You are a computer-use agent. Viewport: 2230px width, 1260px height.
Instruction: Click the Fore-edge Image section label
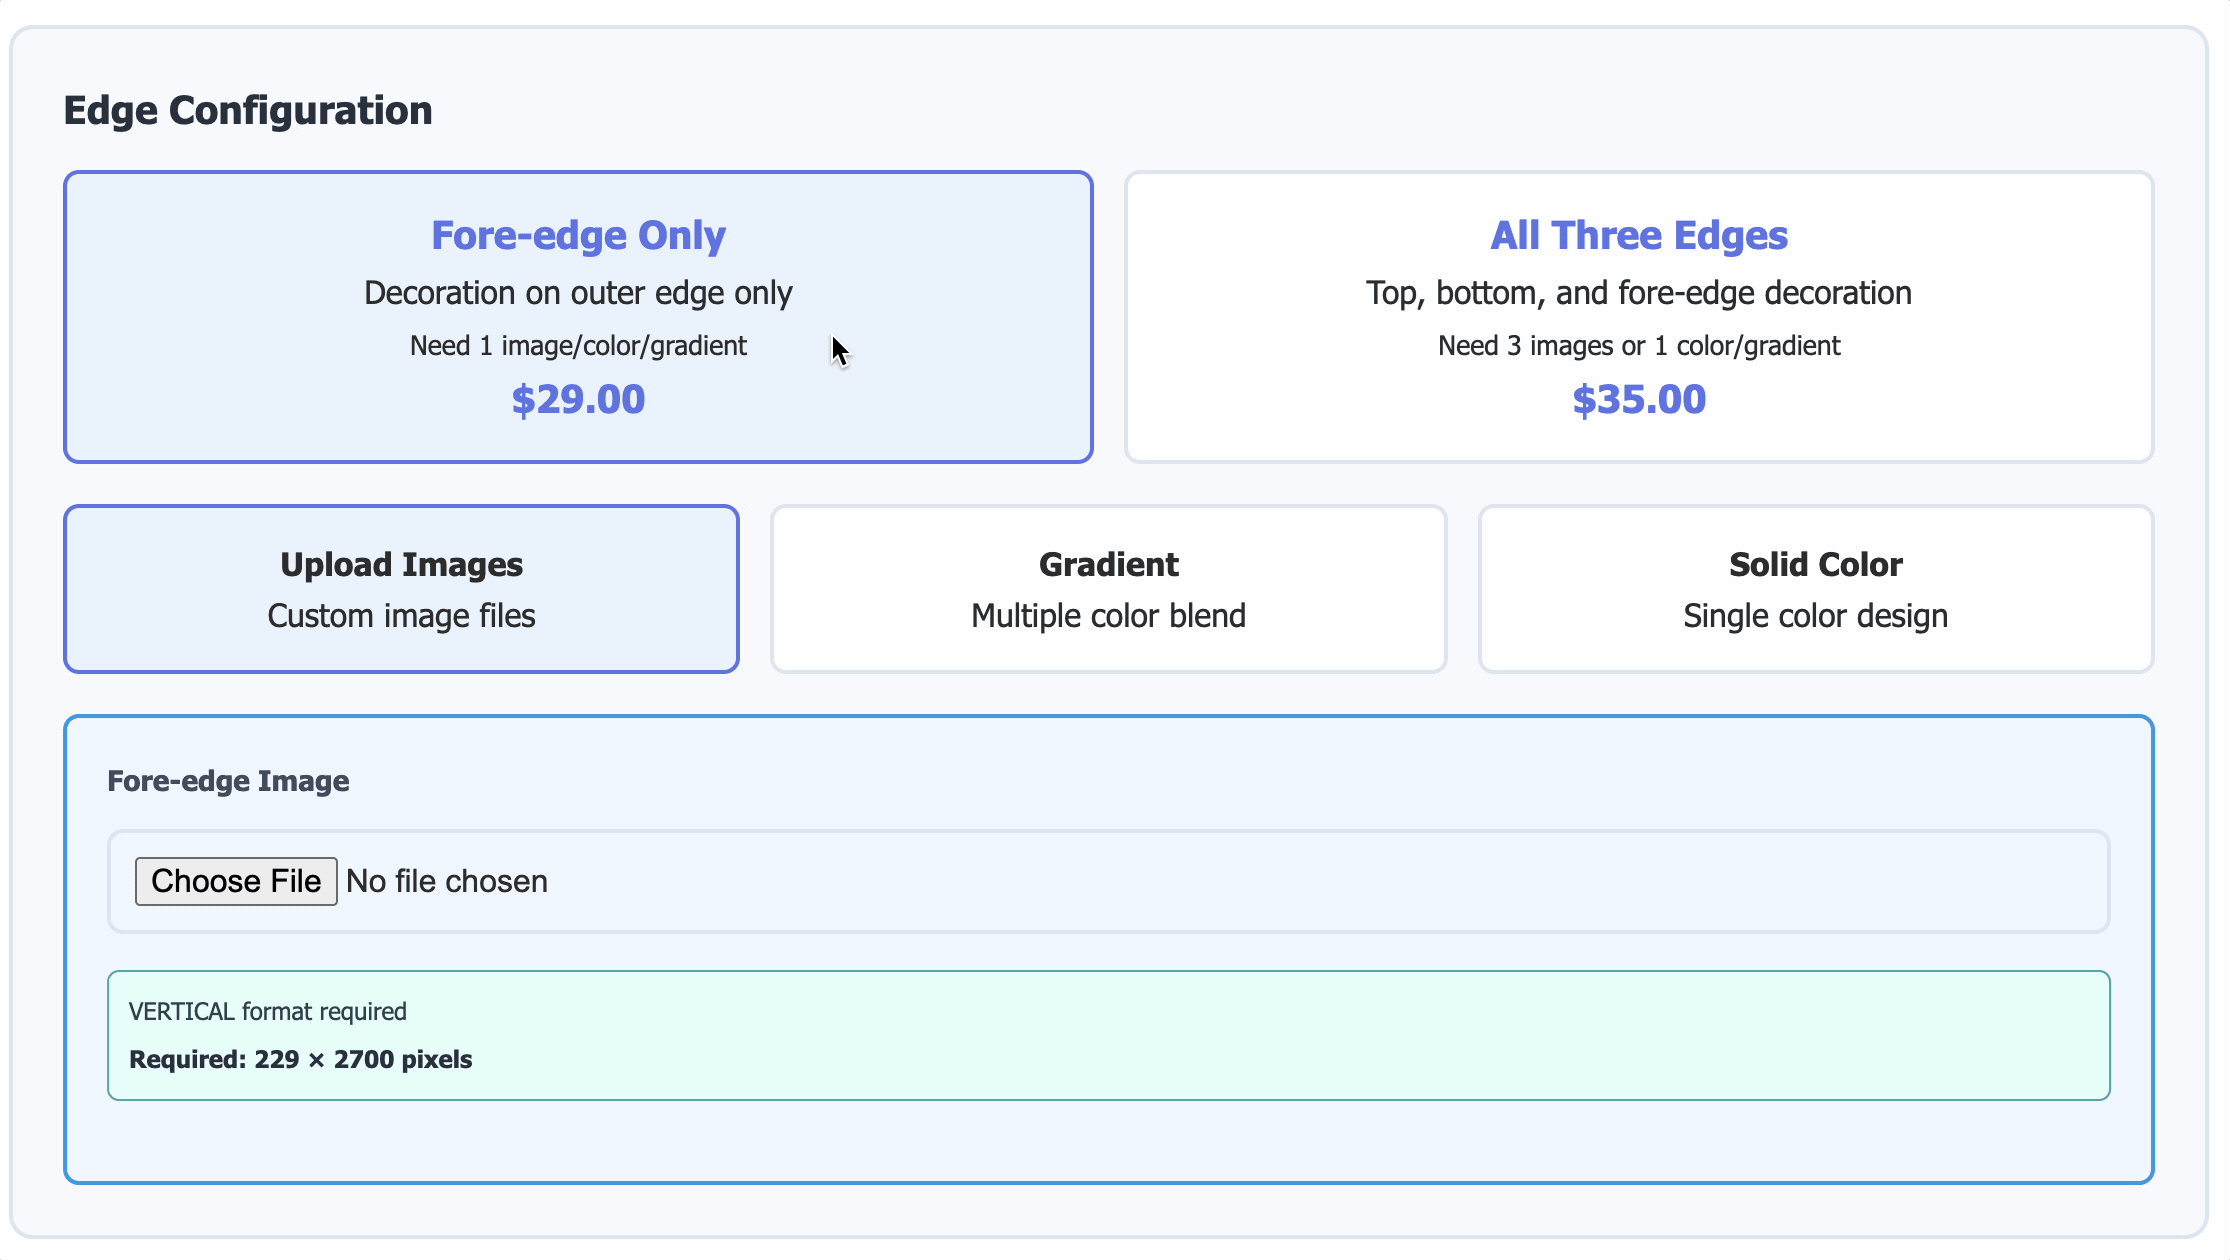pyautogui.click(x=228, y=781)
